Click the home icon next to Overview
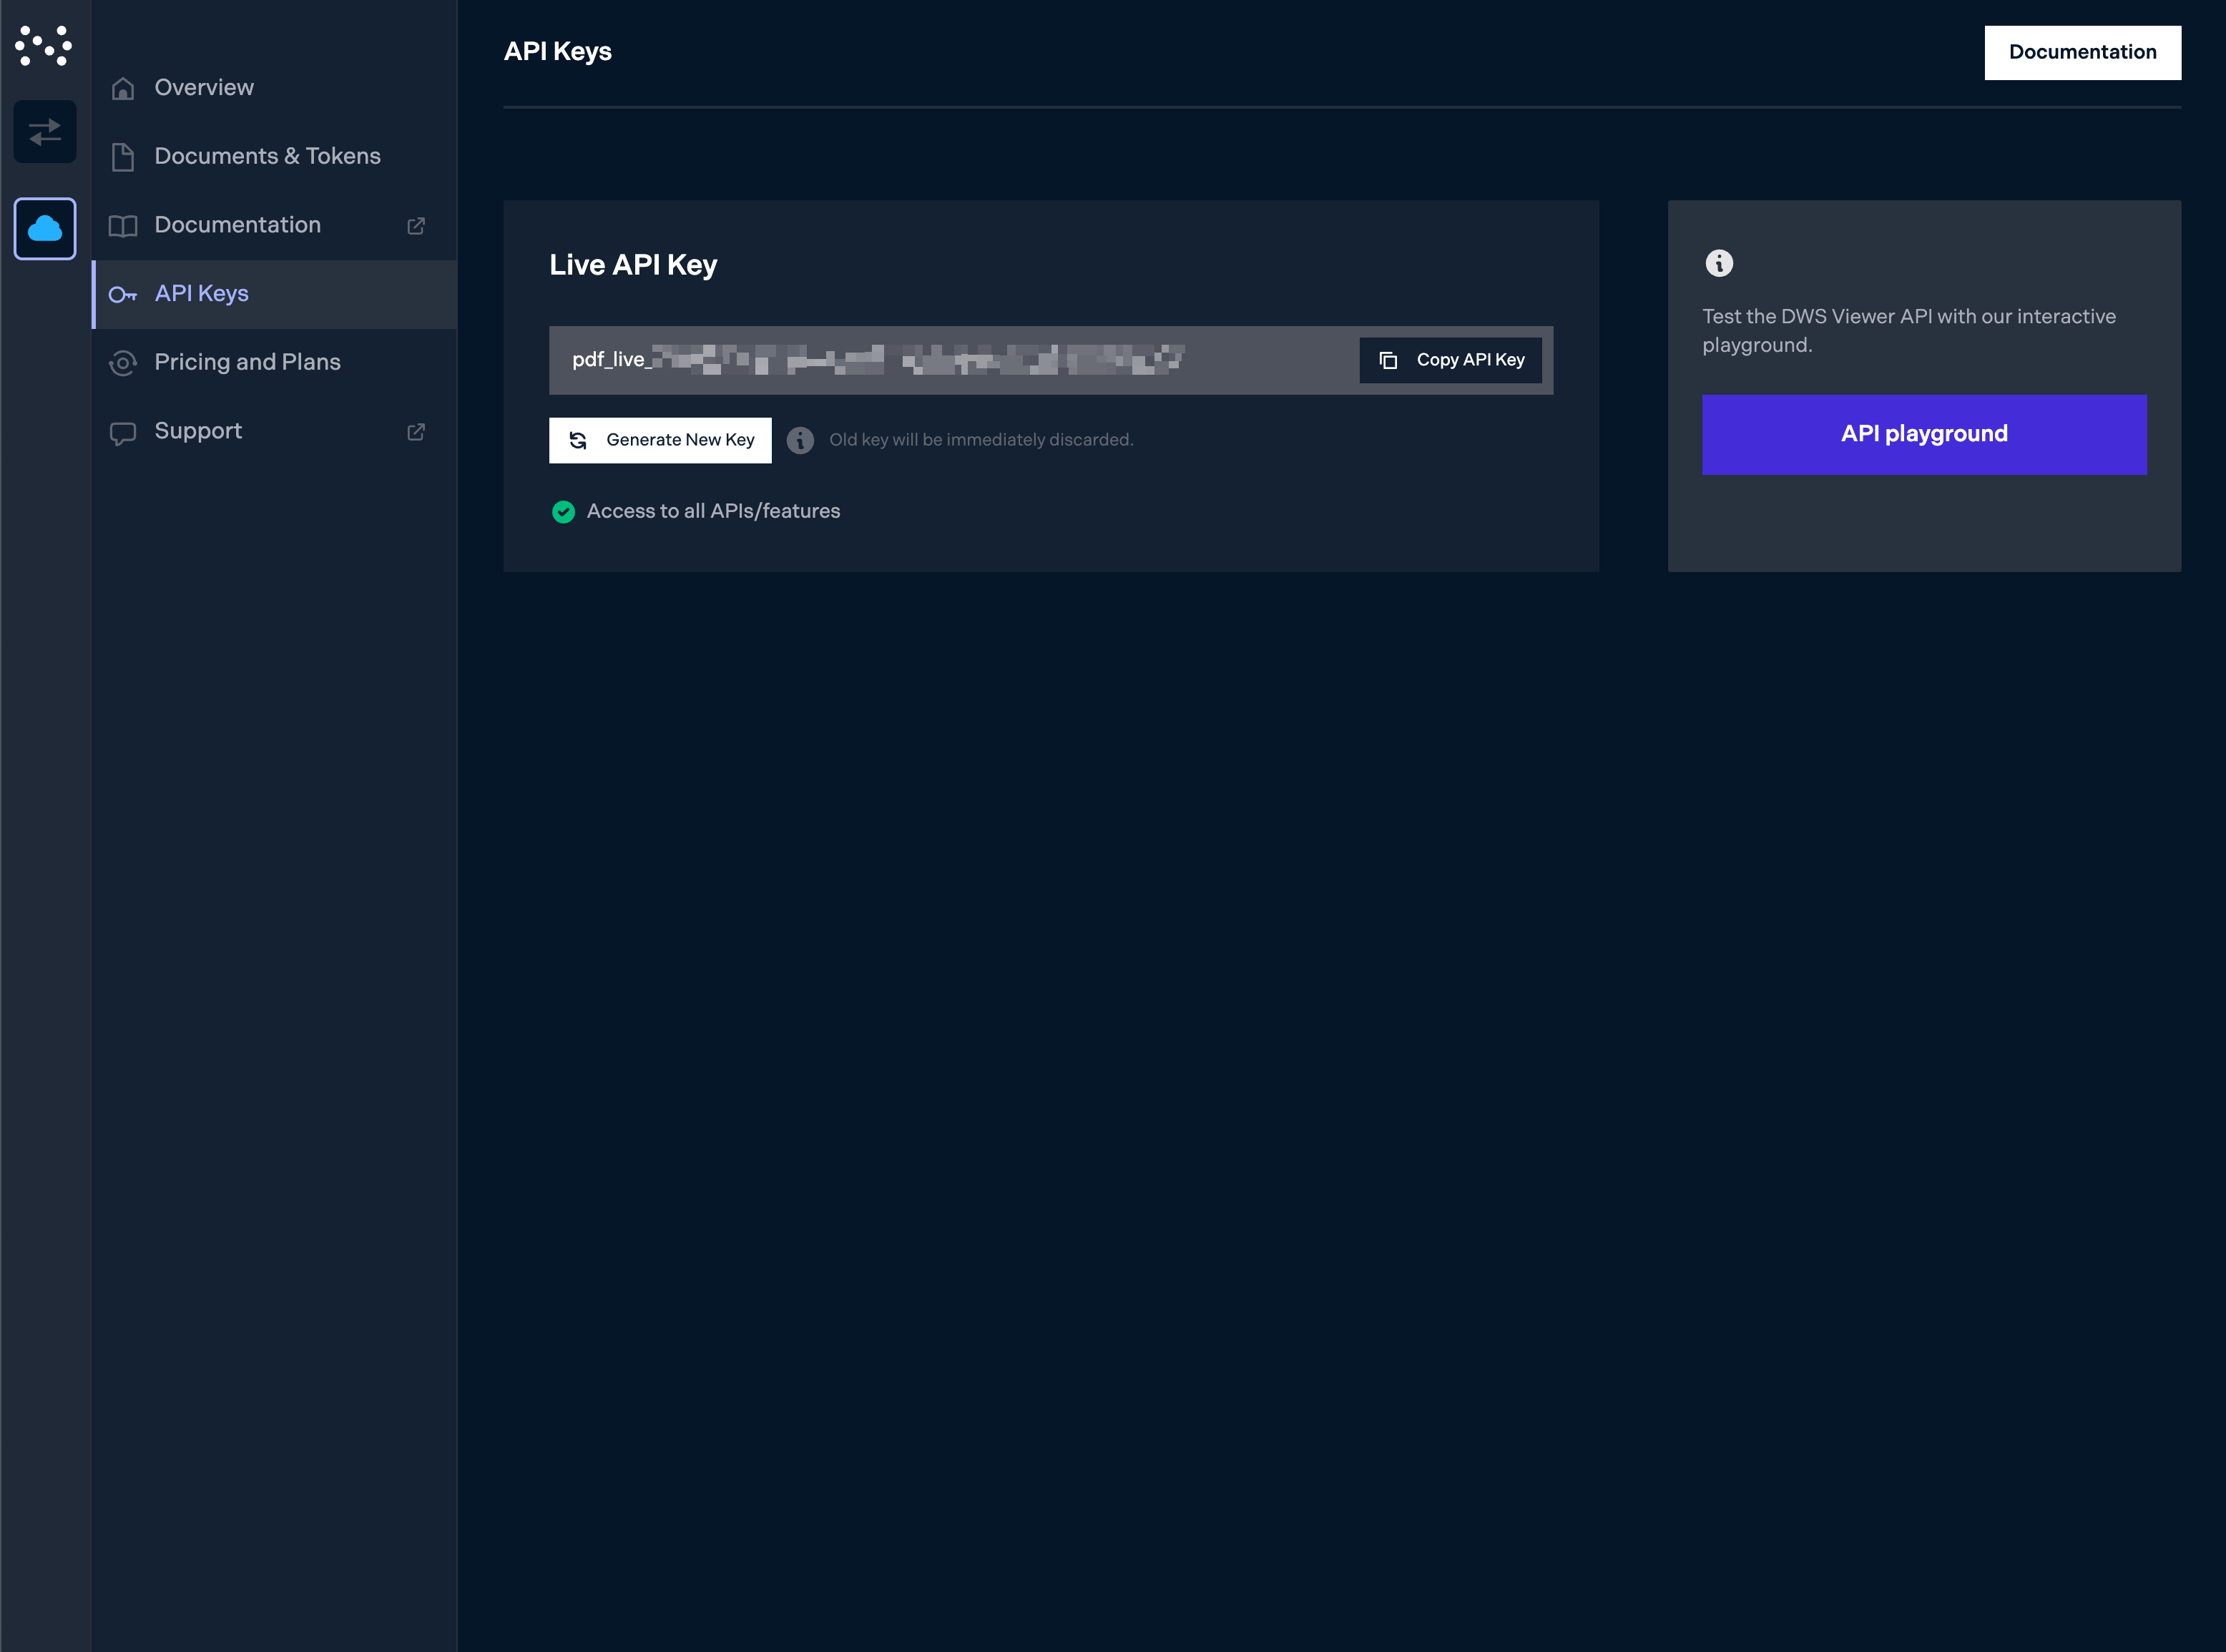This screenshot has width=2226, height=1652. 122,88
